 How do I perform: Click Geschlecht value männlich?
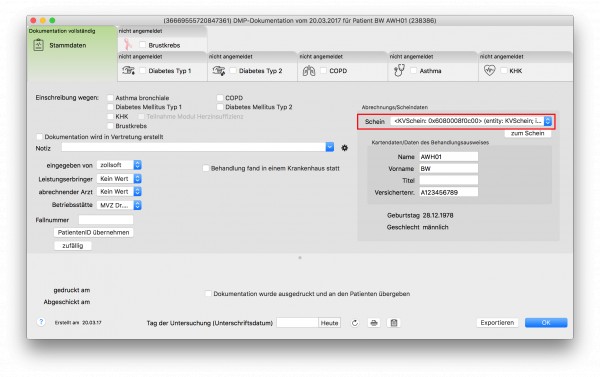point(435,227)
